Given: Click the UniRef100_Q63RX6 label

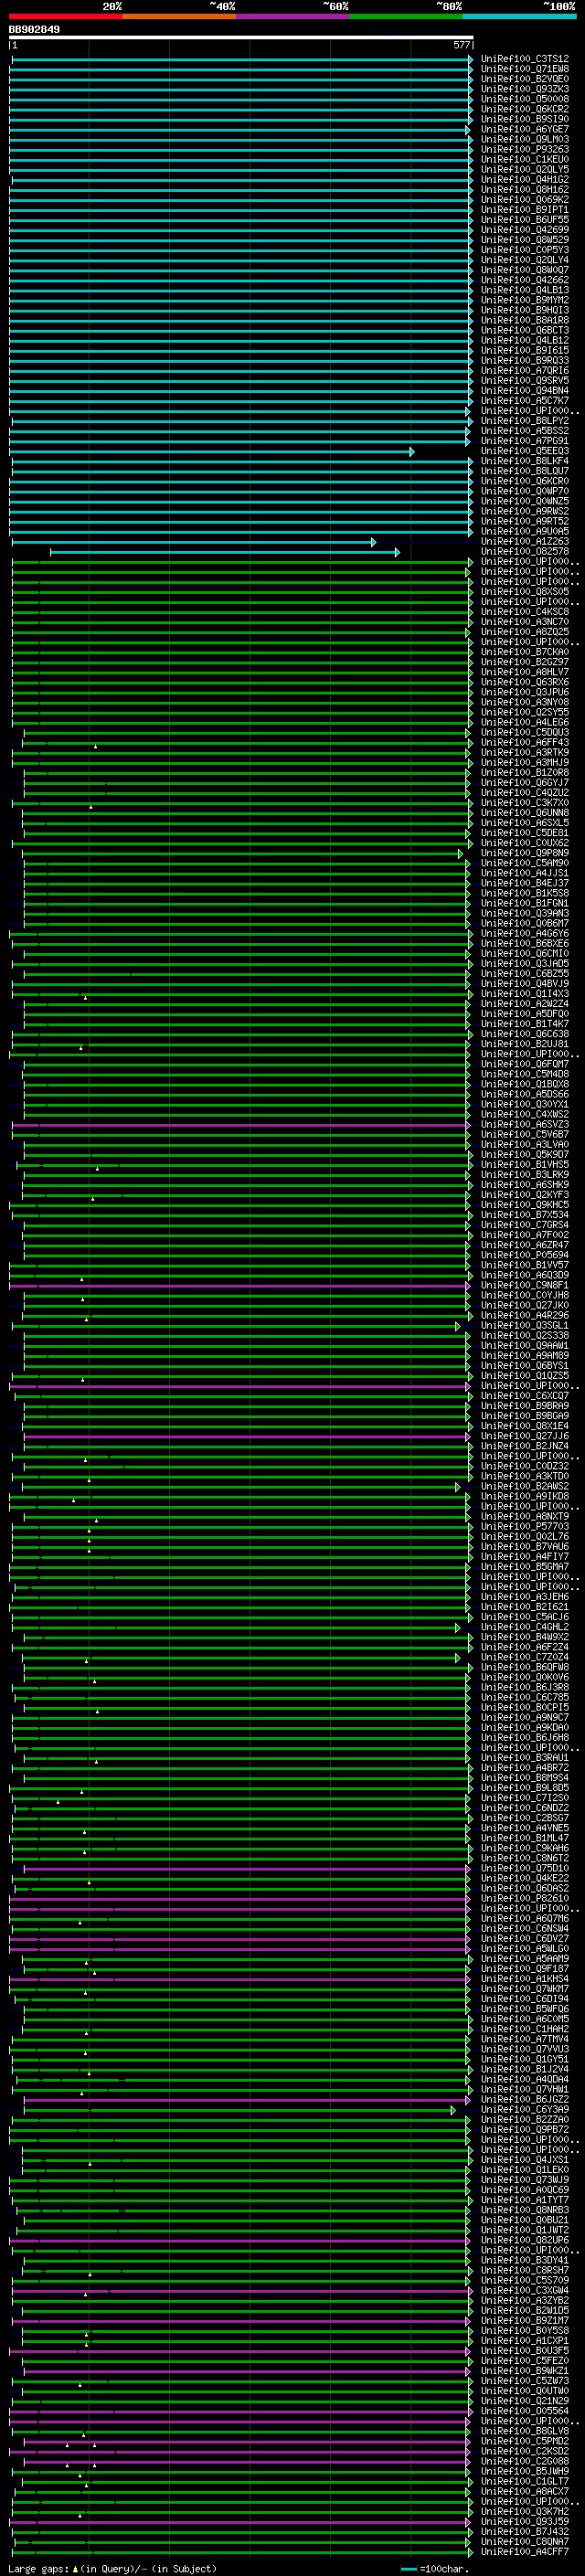Looking at the screenshot, I should pyautogui.click(x=525, y=682).
